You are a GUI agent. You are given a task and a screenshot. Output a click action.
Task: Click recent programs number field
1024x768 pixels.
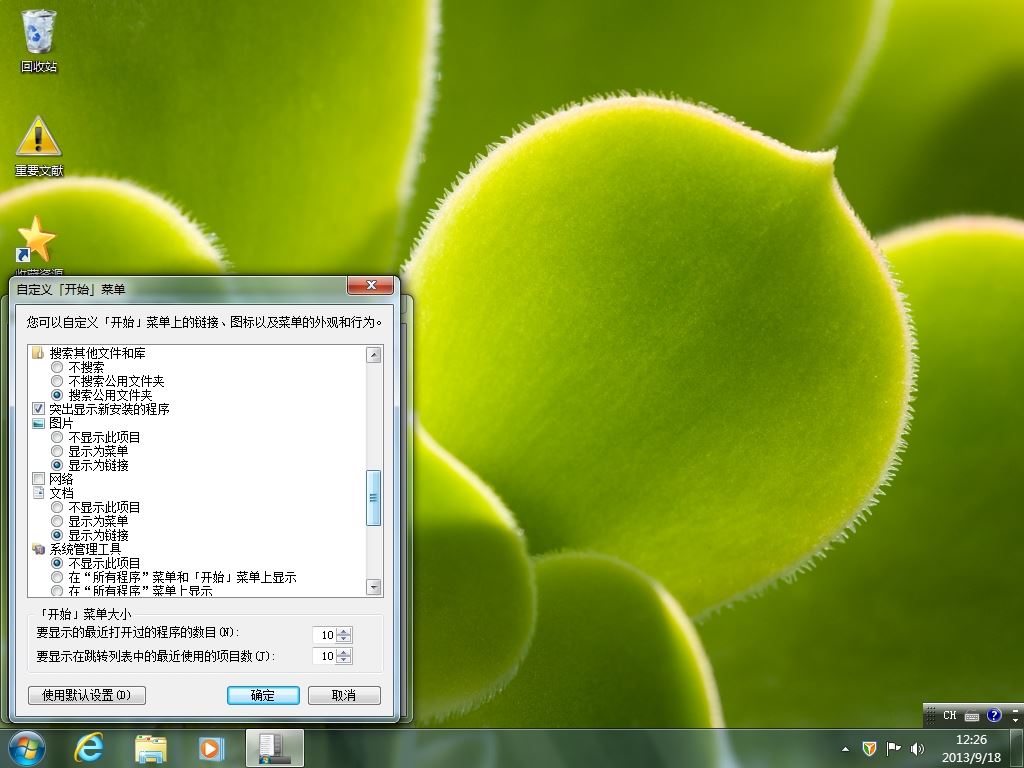click(325, 635)
